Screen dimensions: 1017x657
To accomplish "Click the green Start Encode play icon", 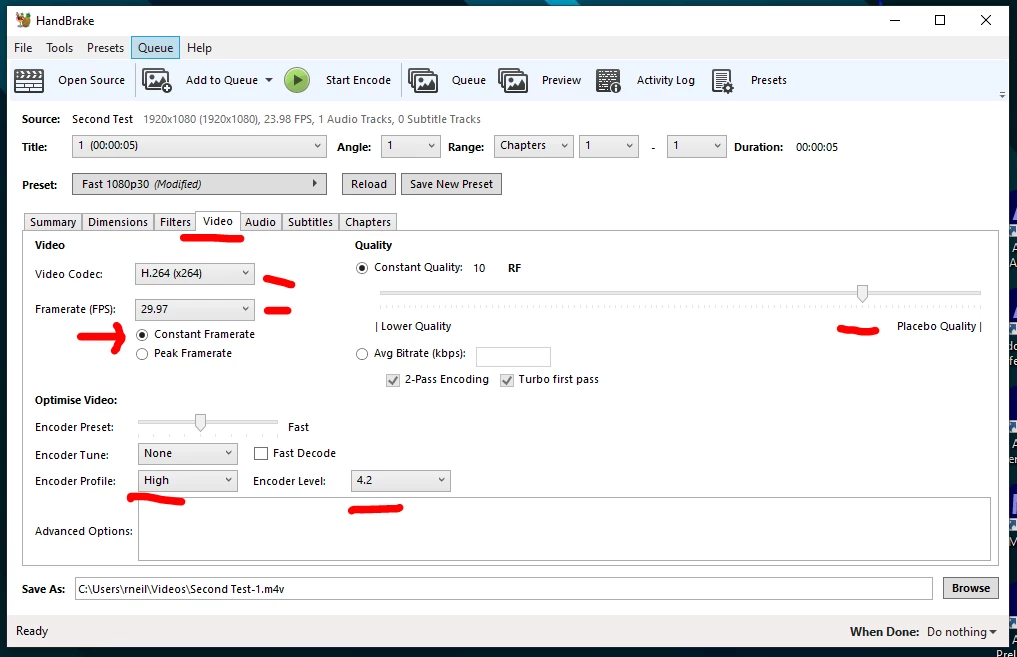I will point(297,80).
